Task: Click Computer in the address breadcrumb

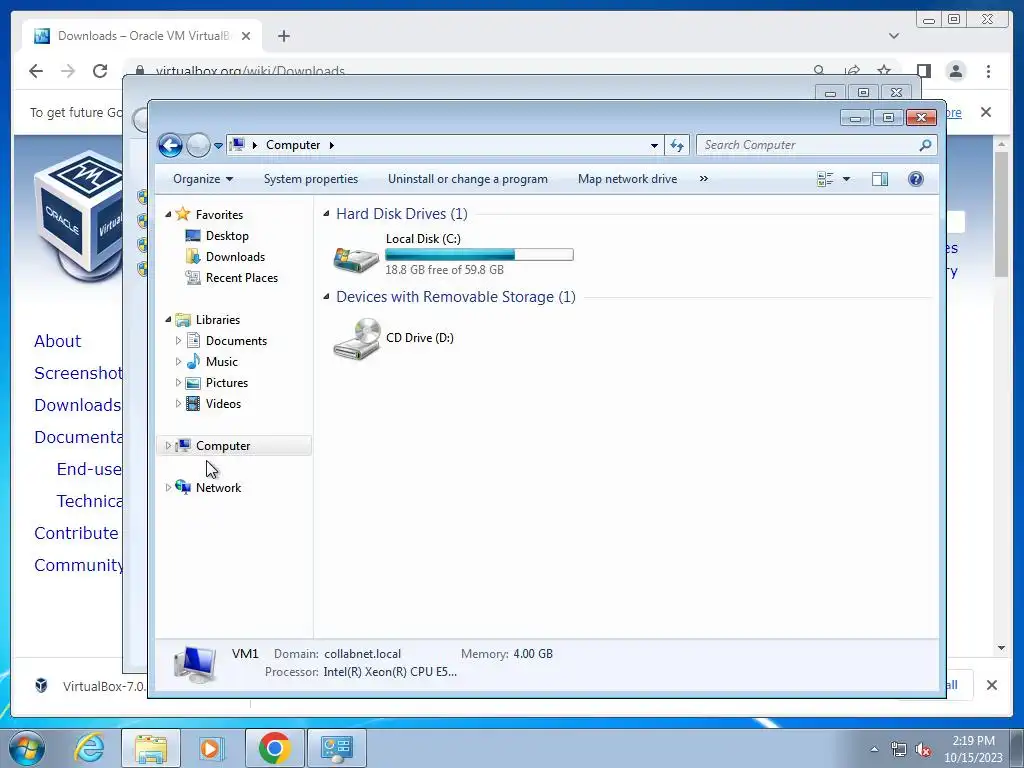Action: pos(293,145)
